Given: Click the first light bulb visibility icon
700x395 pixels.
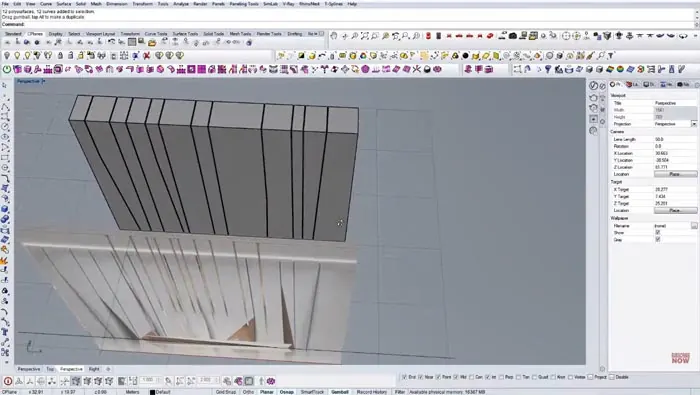Looking at the screenshot, I should 7,56.
